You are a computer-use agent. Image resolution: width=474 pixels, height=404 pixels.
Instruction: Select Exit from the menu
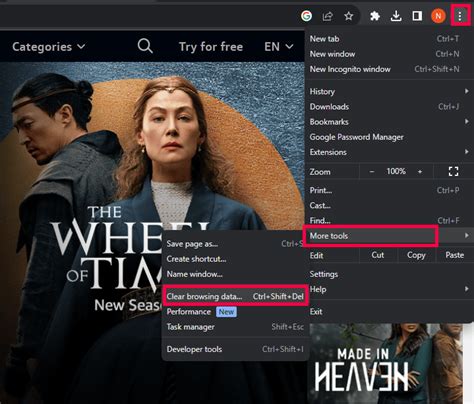coord(389,312)
